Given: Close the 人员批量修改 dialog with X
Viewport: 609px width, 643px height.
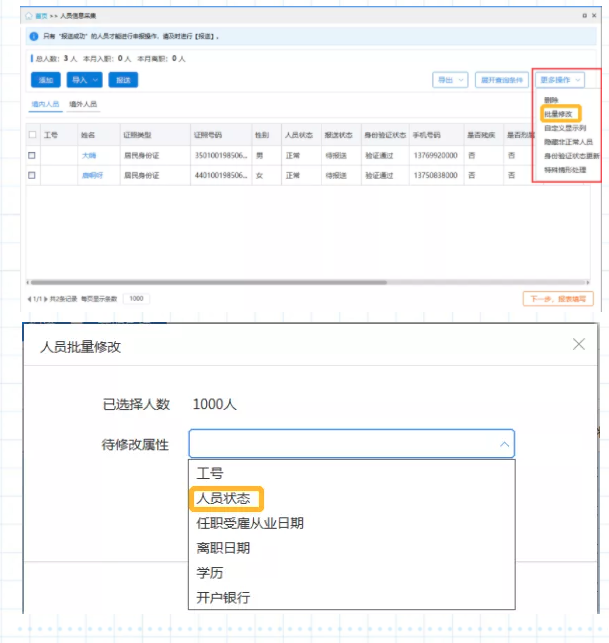Looking at the screenshot, I should pos(578,344).
